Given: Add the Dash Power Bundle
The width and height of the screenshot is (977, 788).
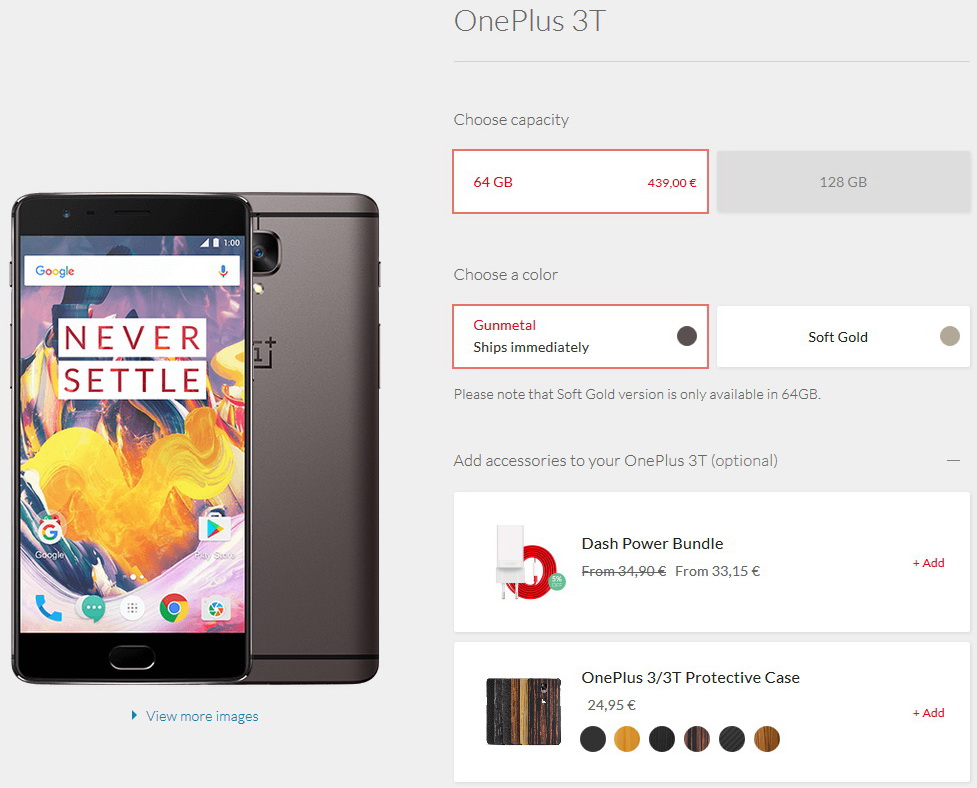Looking at the screenshot, I should tap(928, 563).
